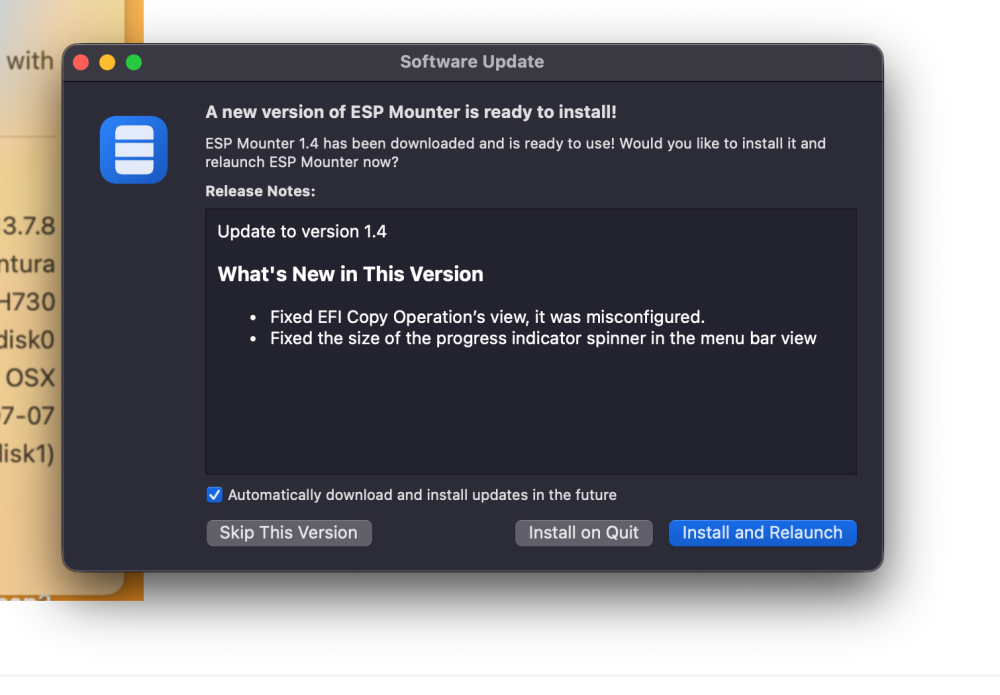
Task: Click the 'Fixed EFI Copy Operation's view' note
Action: click(487, 317)
